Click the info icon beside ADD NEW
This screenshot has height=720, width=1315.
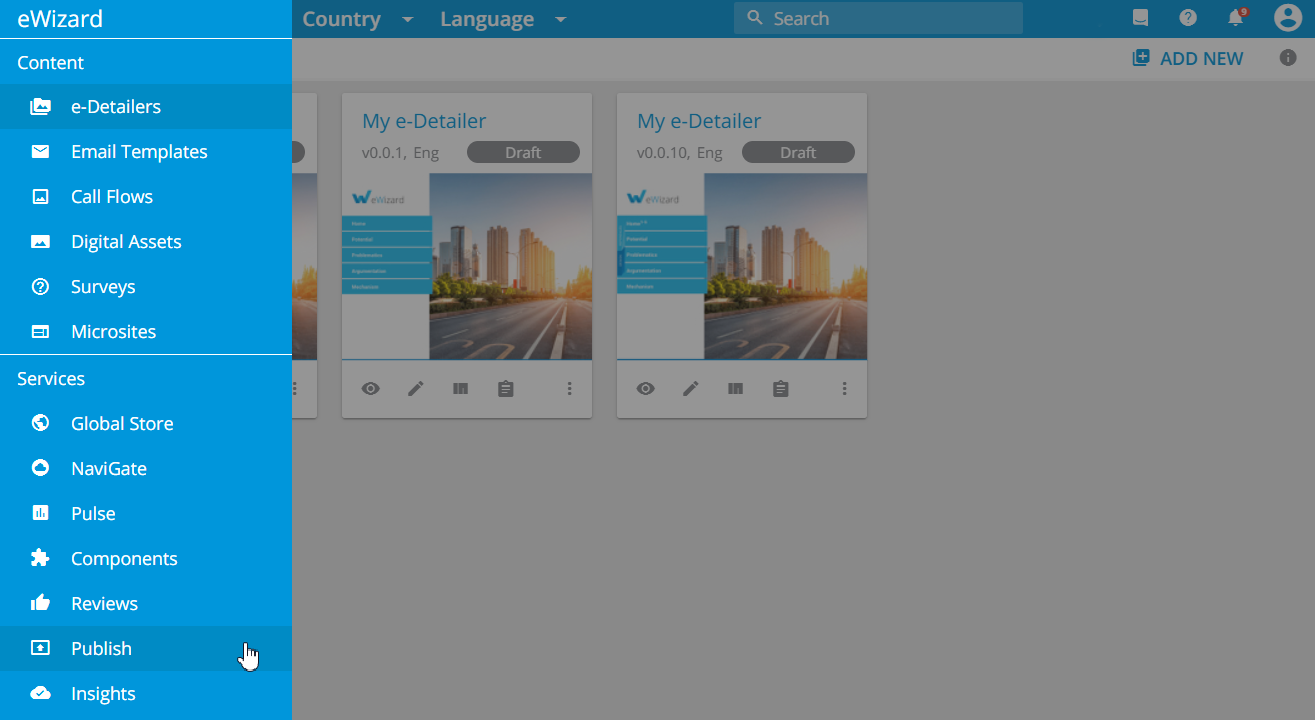[1288, 58]
